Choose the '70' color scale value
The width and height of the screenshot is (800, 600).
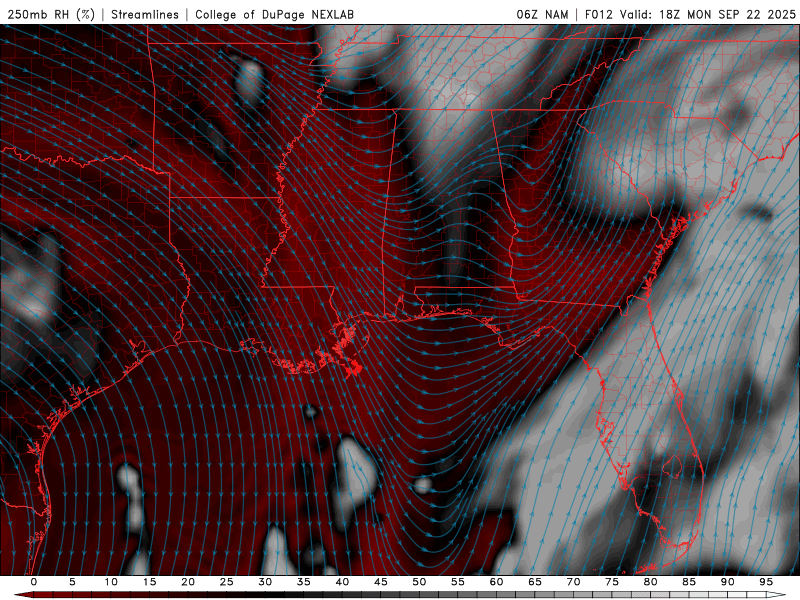click(x=573, y=582)
